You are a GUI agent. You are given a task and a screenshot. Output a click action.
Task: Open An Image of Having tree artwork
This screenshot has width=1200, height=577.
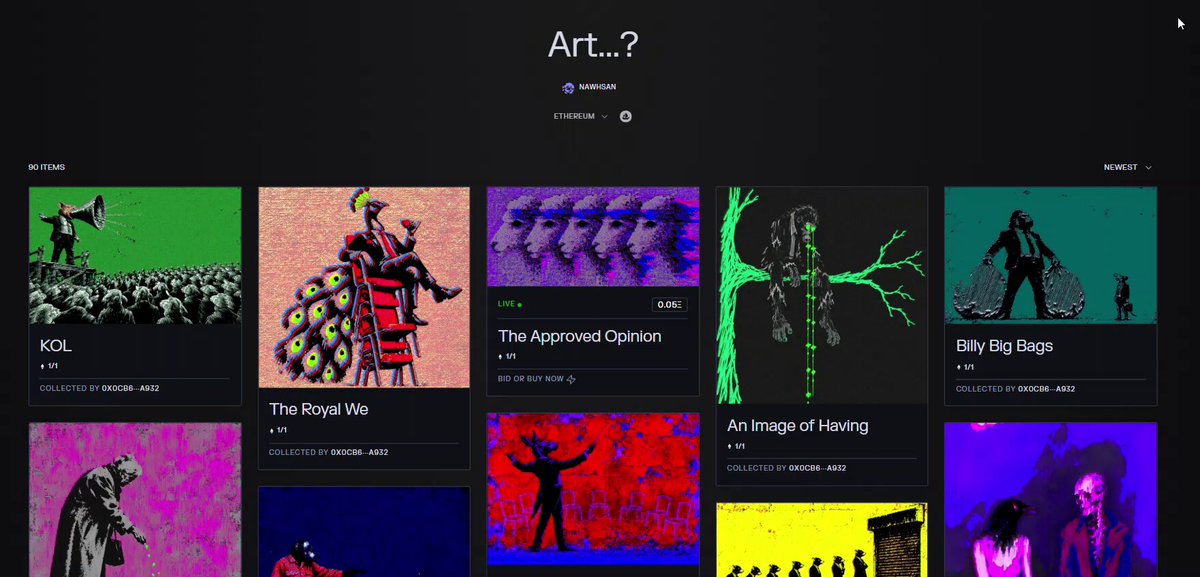[822, 295]
